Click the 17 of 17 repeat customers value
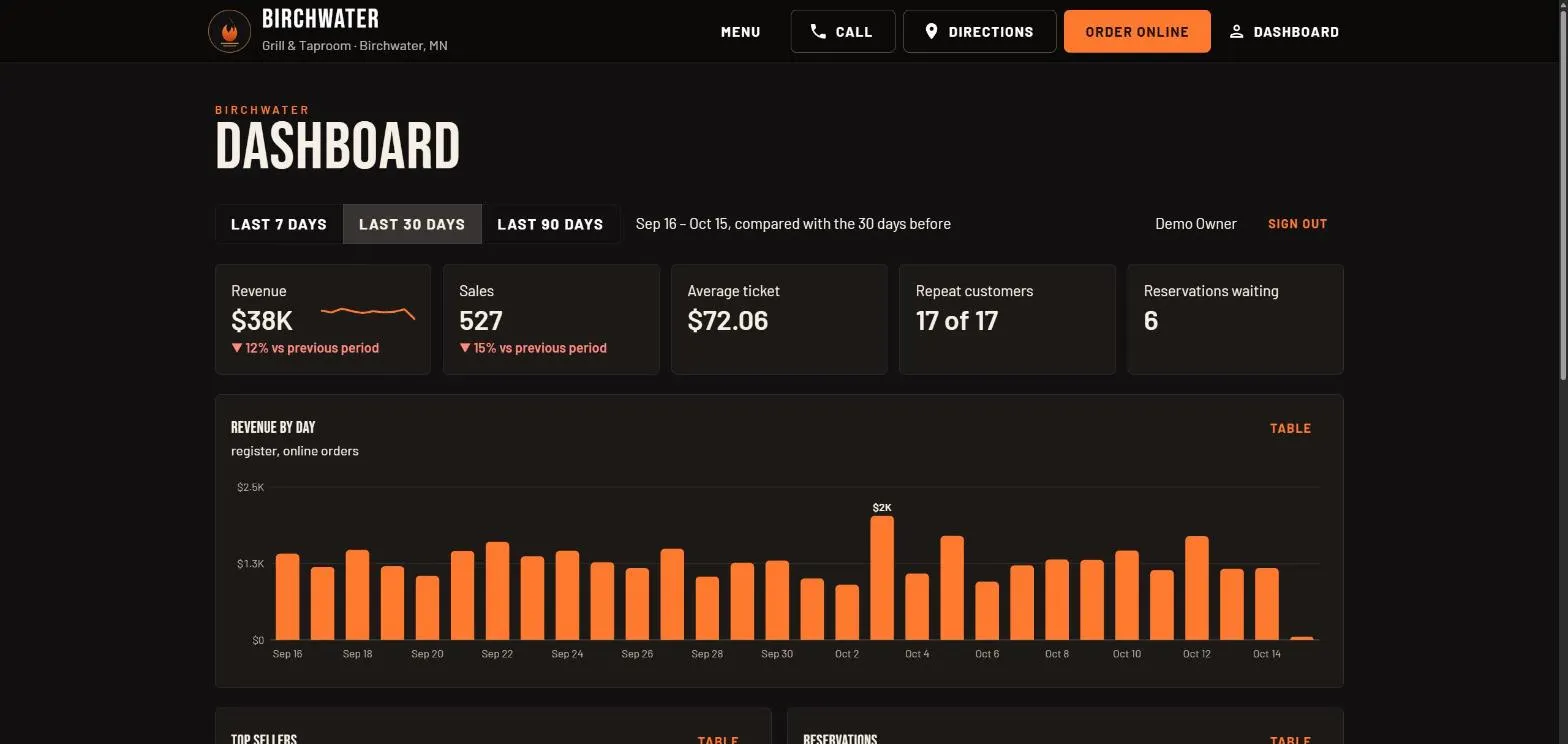Screen dimensions: 1568x744 click(x=957, y=321)
